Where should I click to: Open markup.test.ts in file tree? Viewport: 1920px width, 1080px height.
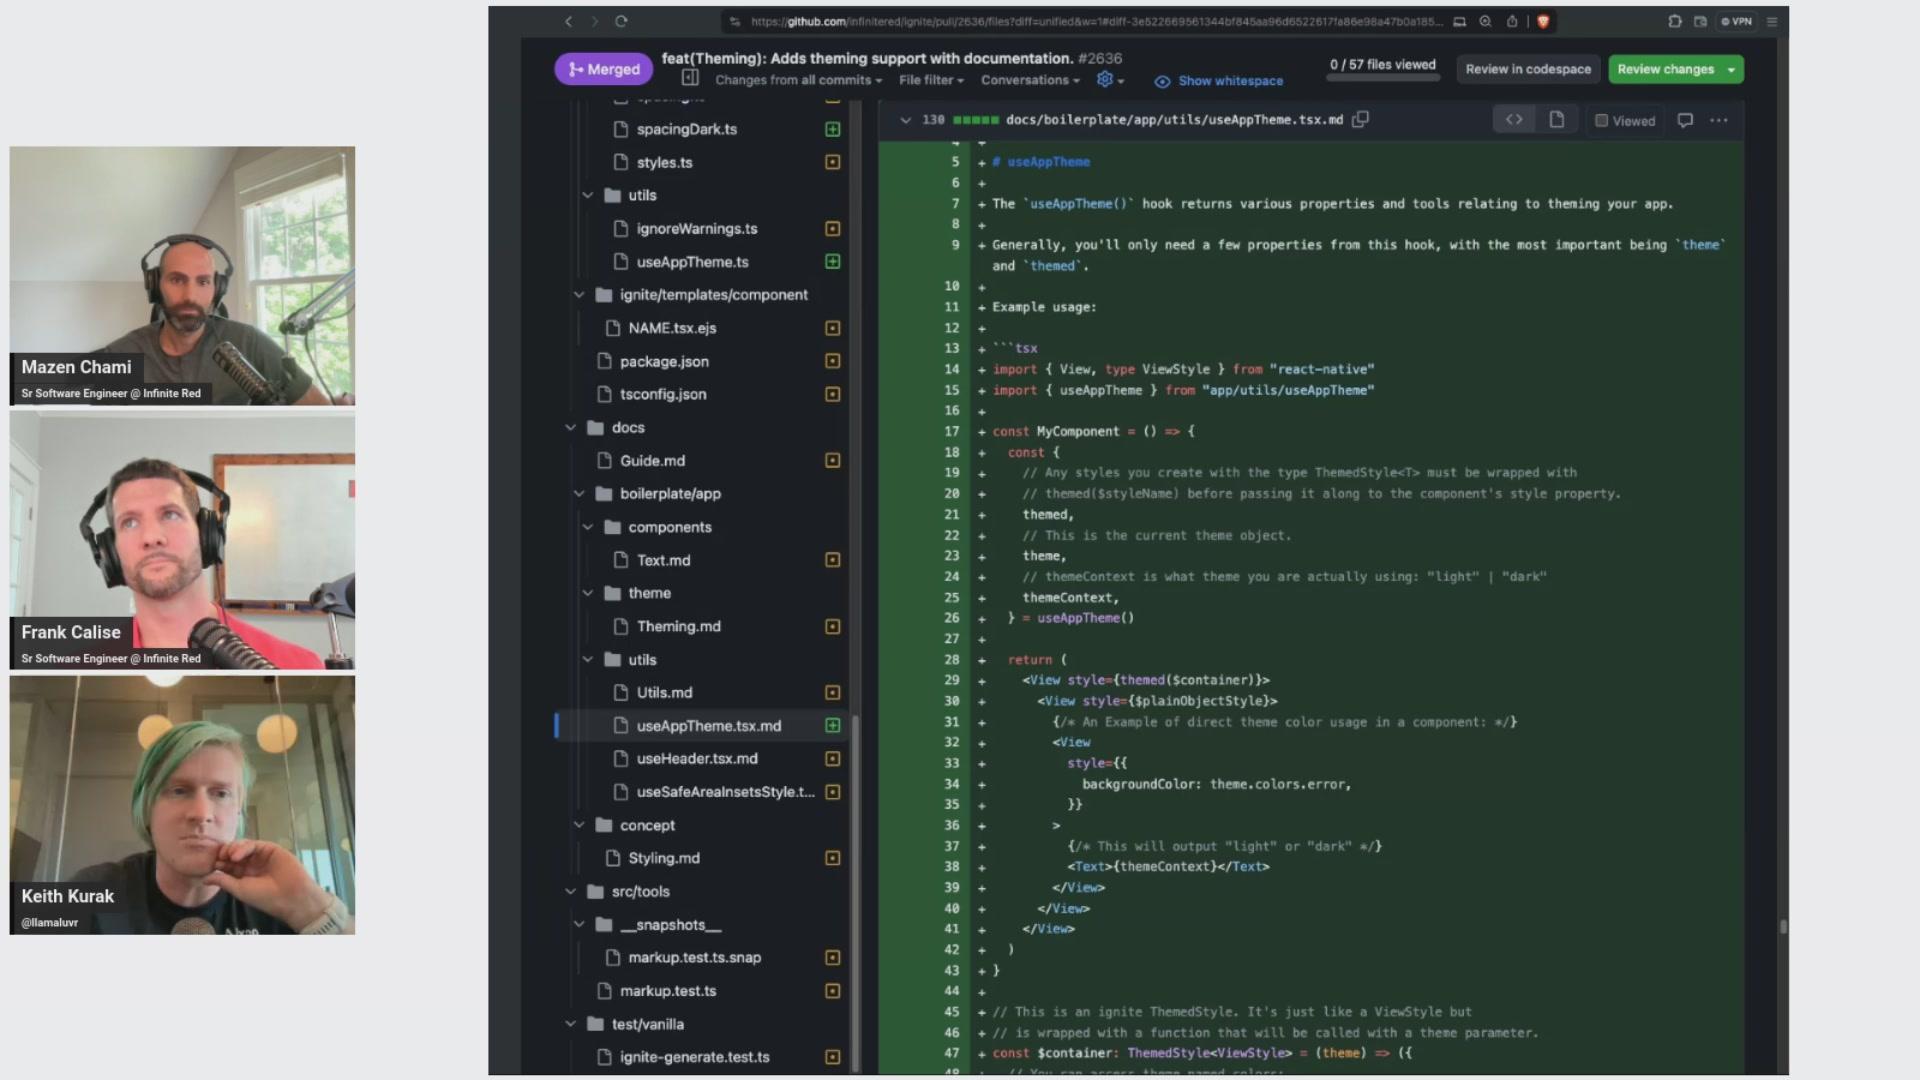click(x=668, y=991)
